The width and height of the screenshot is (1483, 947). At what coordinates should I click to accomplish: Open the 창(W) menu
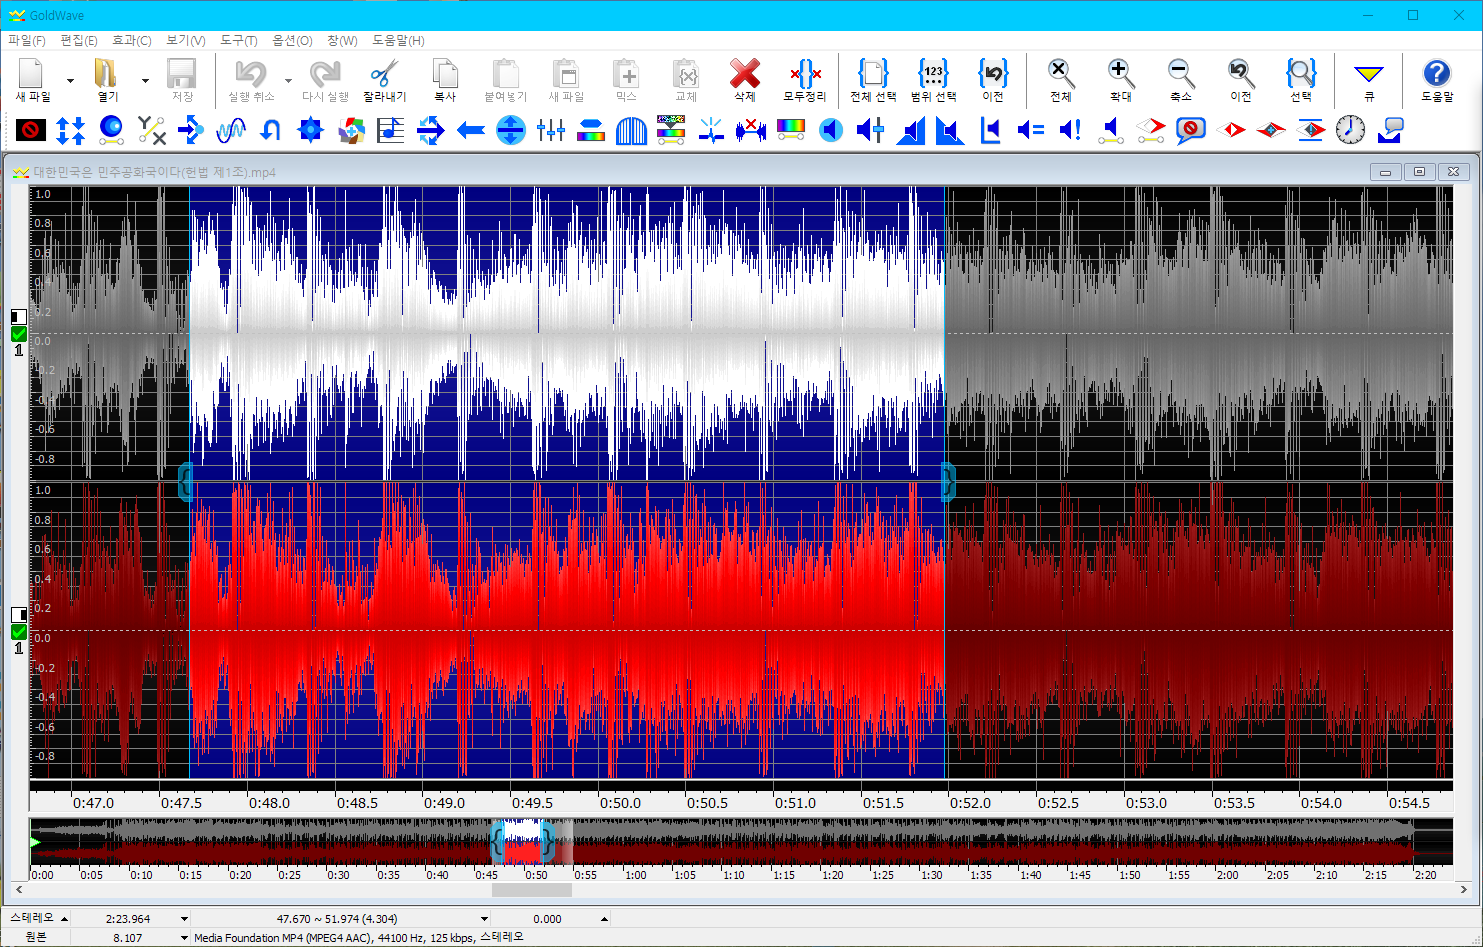tap(342, 41)
